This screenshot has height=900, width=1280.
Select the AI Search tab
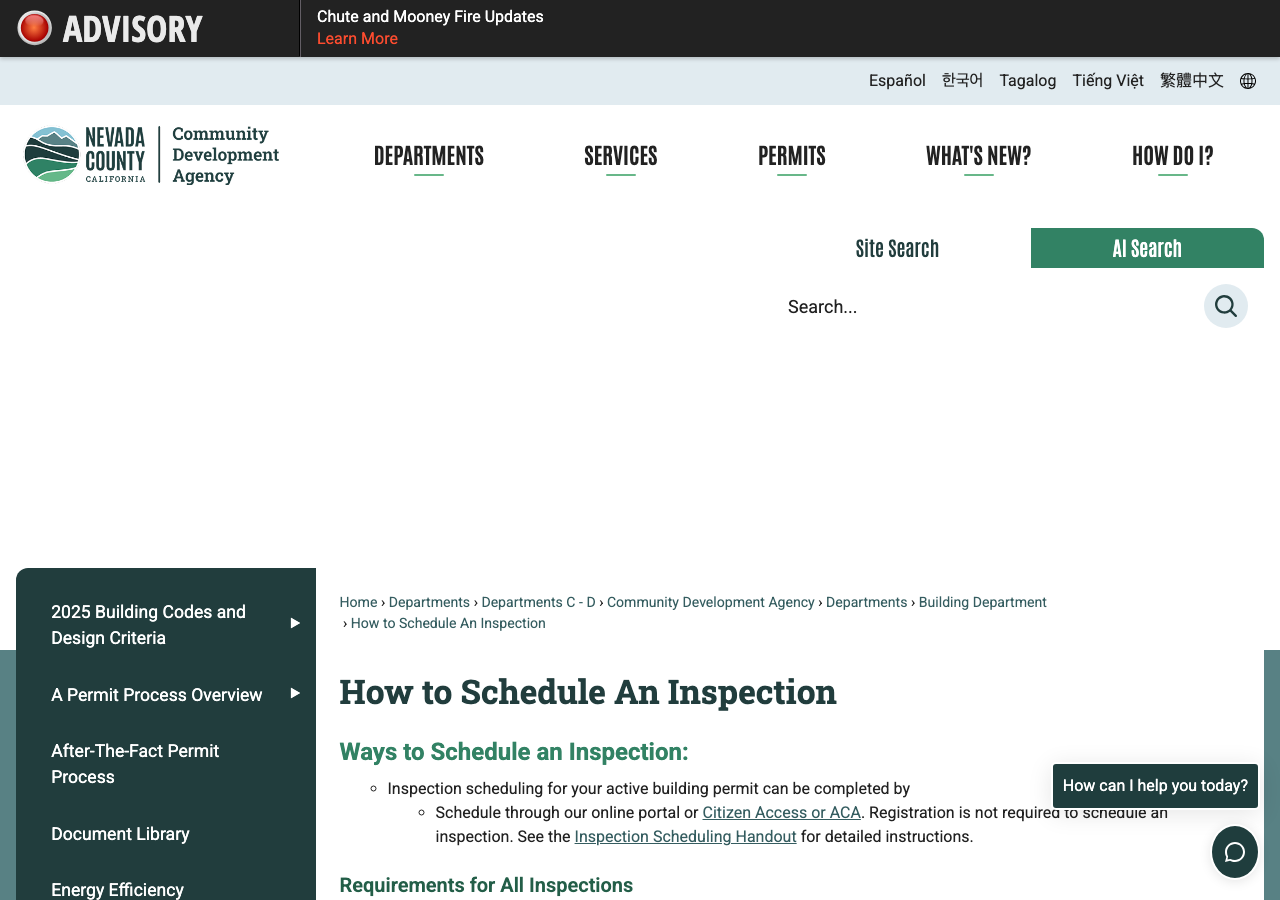[x=1147, y=248]
